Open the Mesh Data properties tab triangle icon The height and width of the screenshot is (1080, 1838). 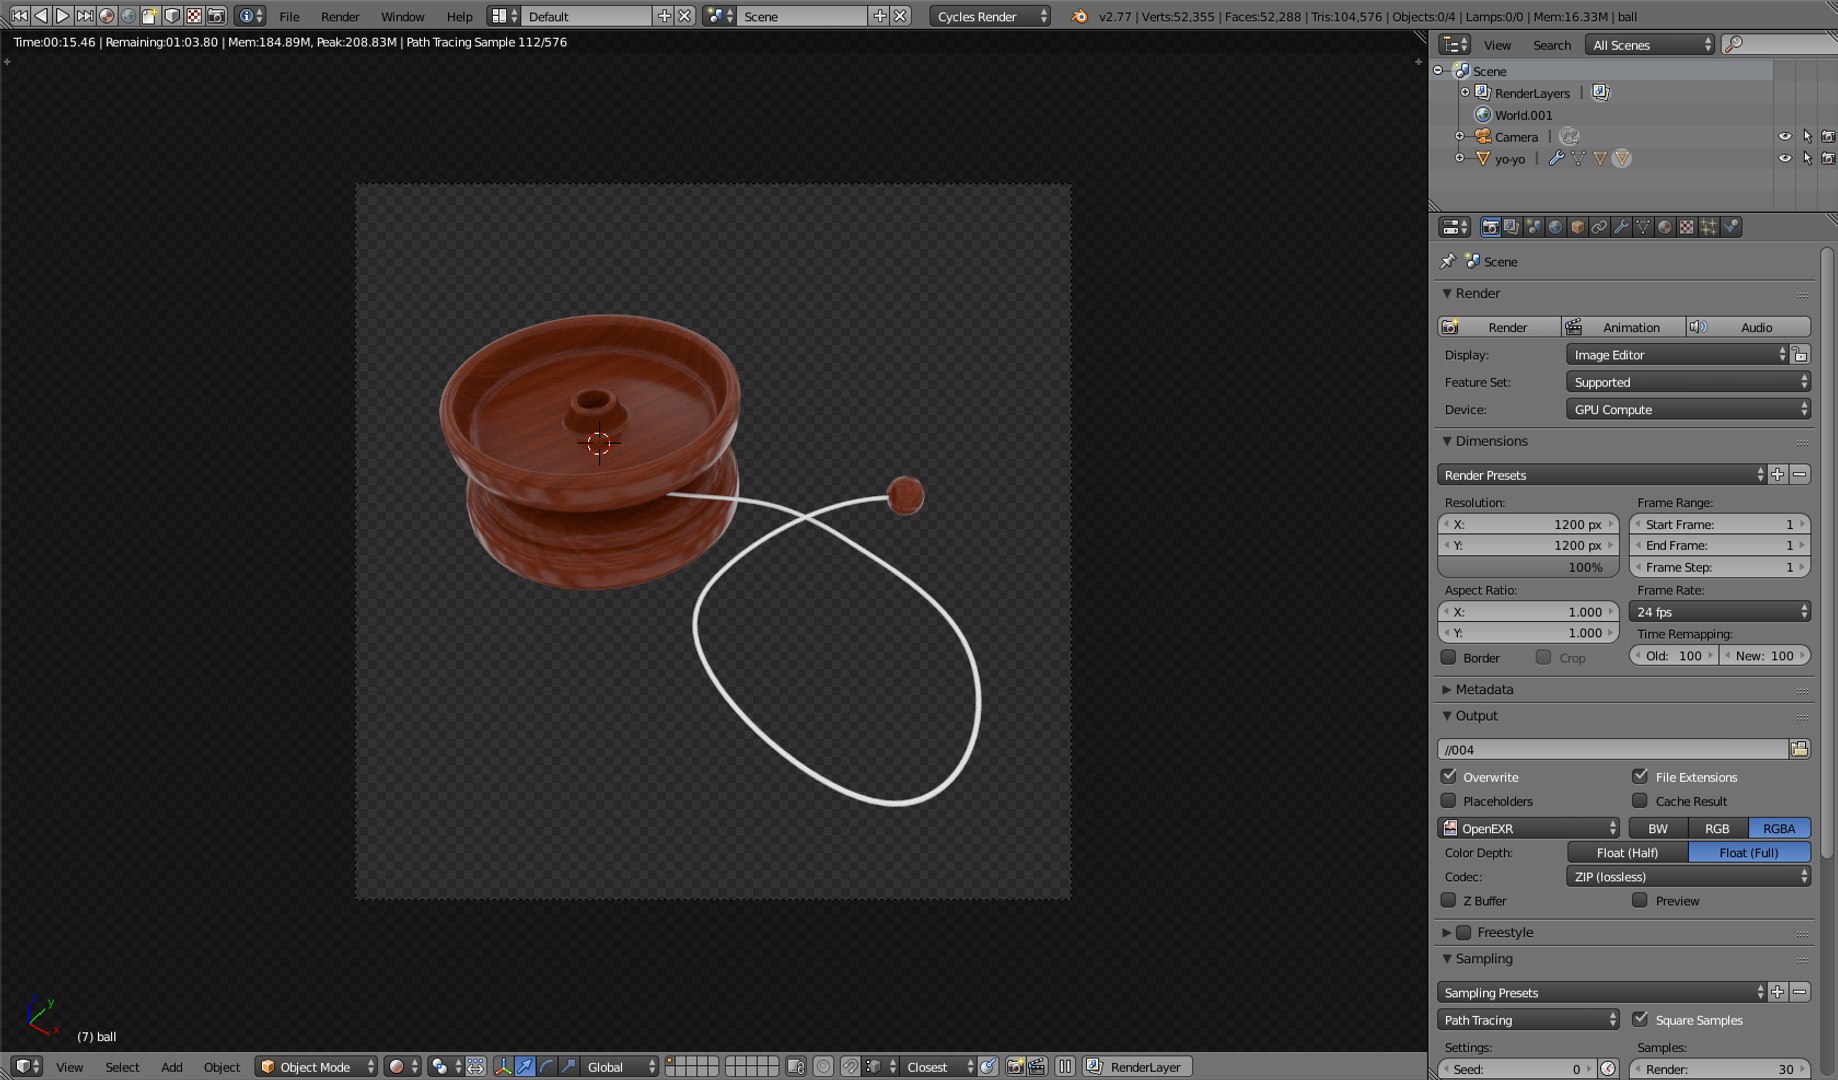click(1643, 227)
